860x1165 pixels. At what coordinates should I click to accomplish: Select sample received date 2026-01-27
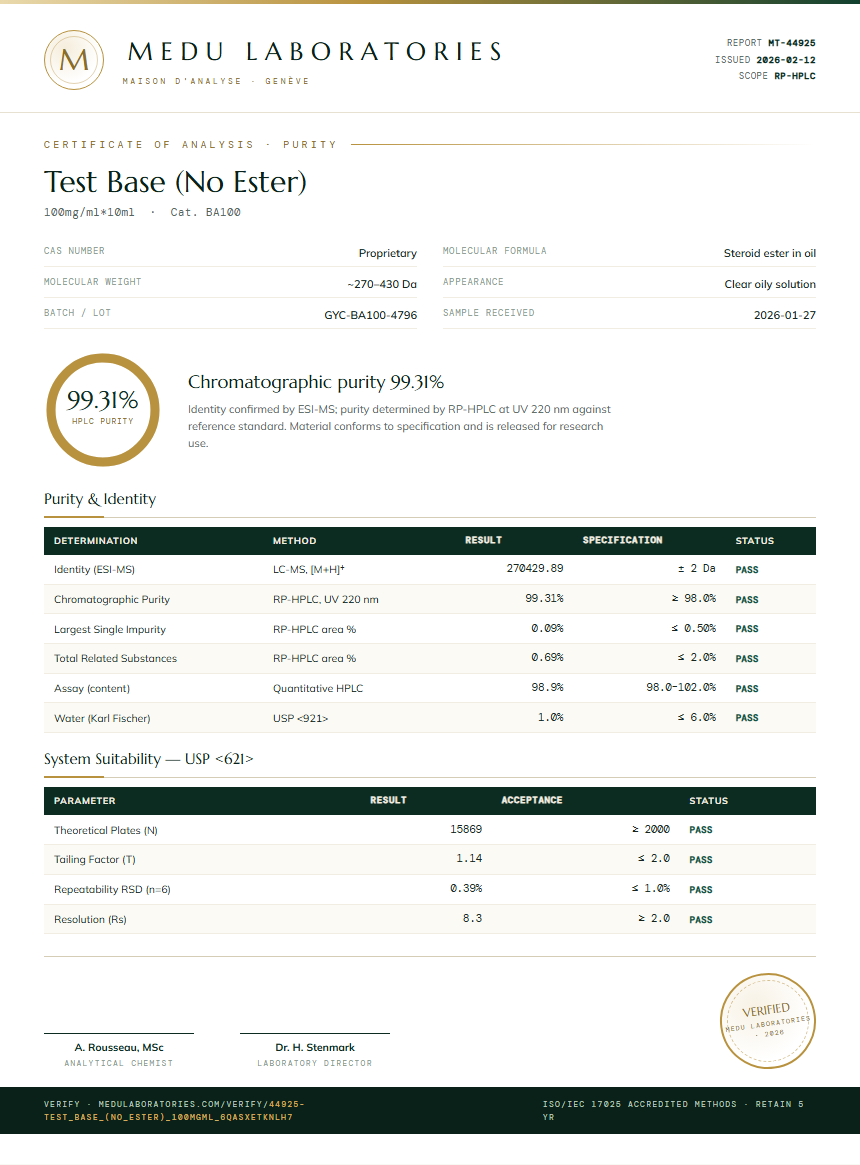click(x=785, y=315)
